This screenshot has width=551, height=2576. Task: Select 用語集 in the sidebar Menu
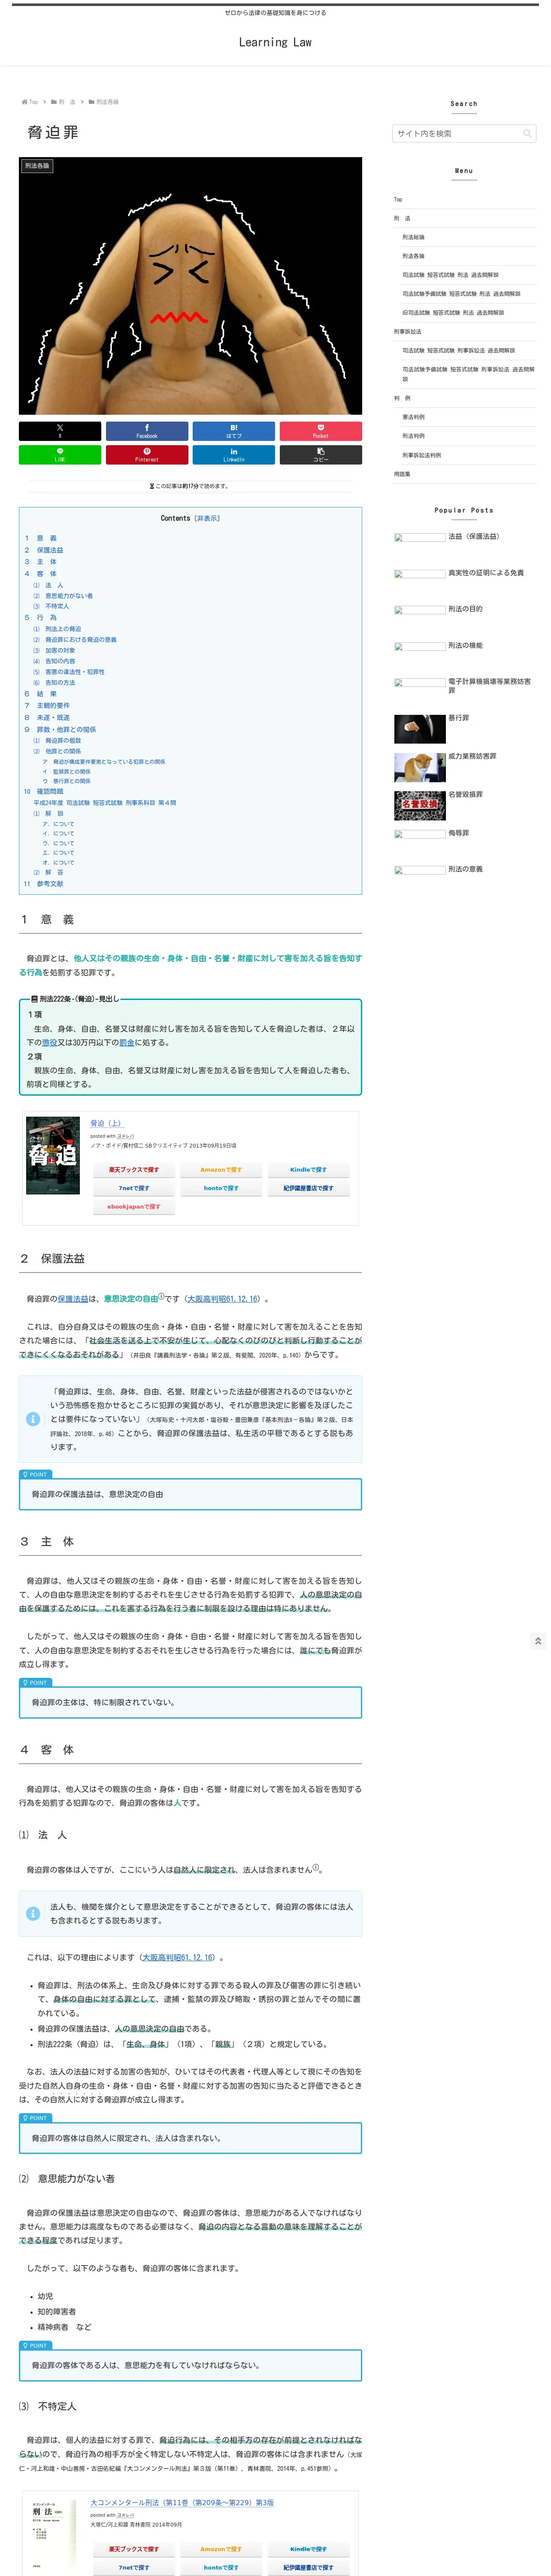tap(402, 474)
